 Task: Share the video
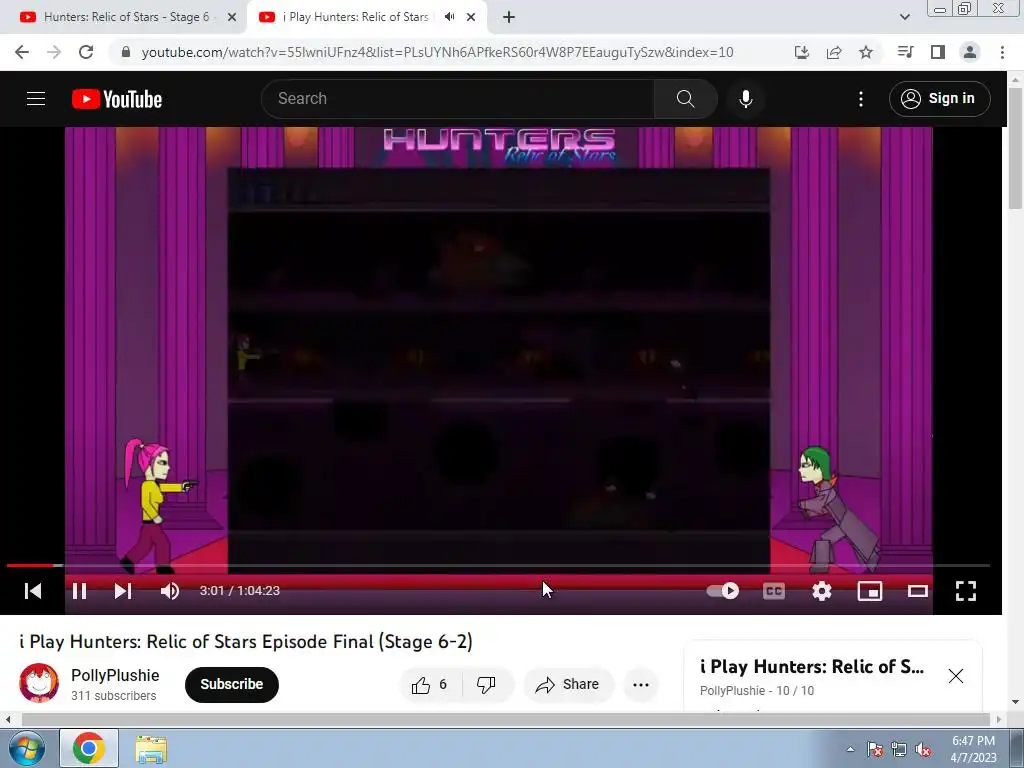coord(568,684)
